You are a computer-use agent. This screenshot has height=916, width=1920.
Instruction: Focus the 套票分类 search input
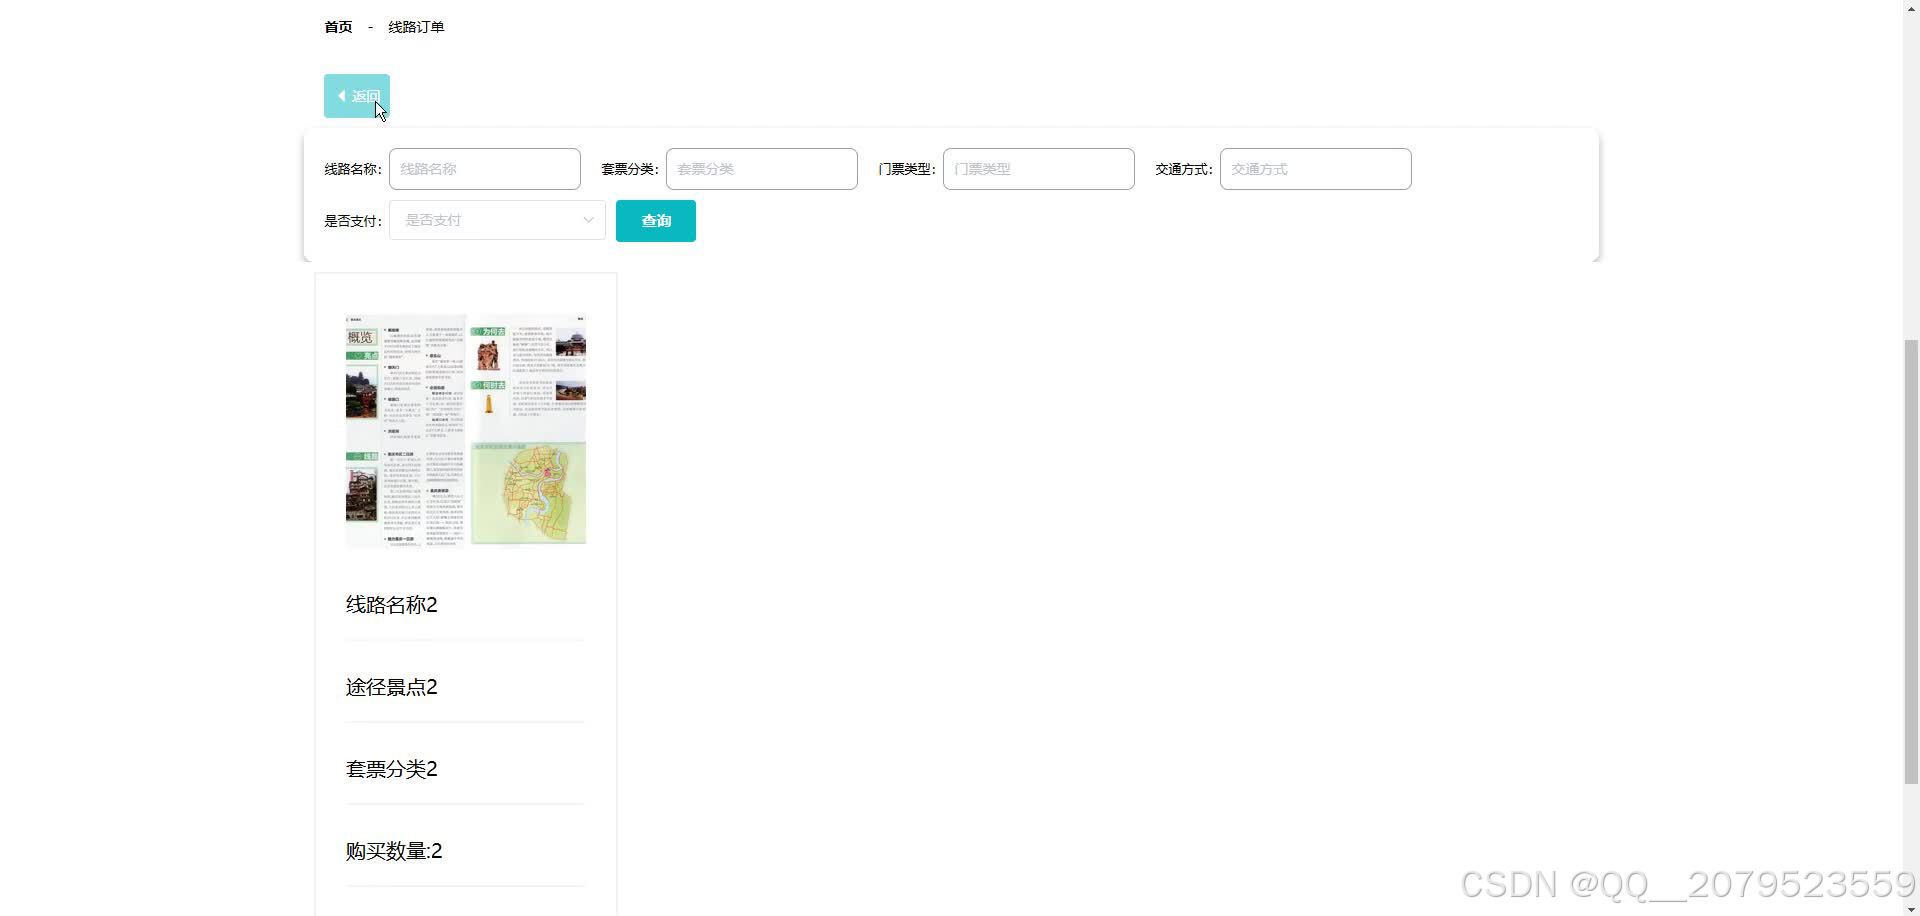pos(762,169)
